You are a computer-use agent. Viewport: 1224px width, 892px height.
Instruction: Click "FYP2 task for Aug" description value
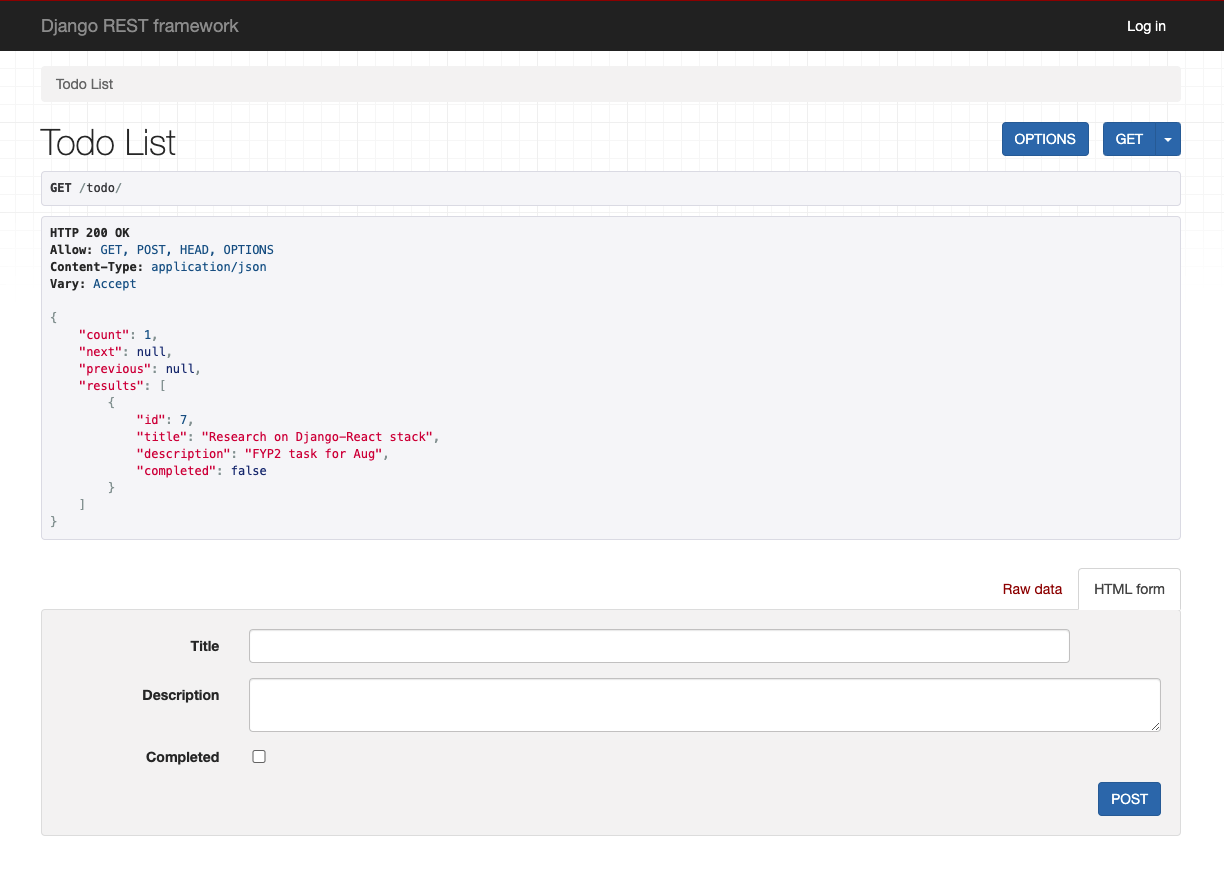click(x=313, y=454)
